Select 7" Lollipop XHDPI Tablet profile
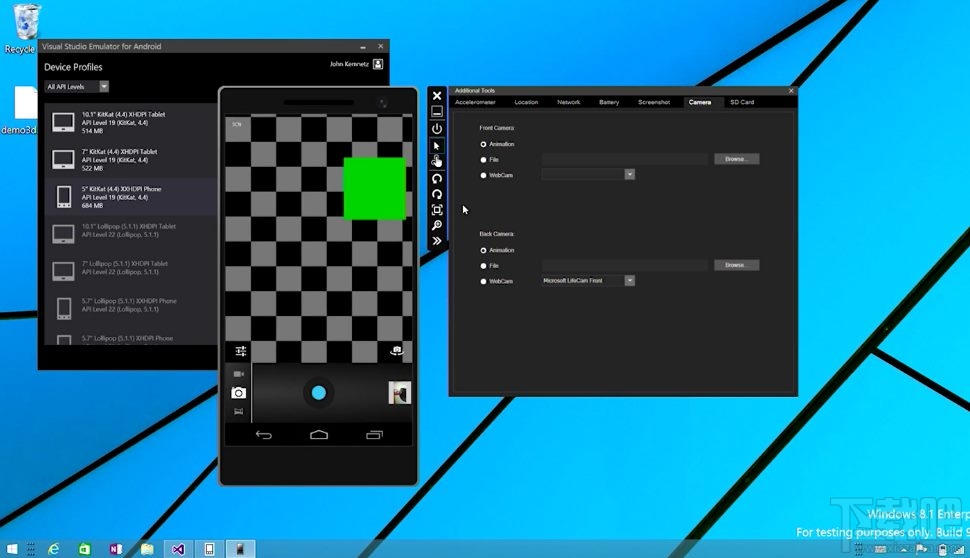 [x=131, y=271]
